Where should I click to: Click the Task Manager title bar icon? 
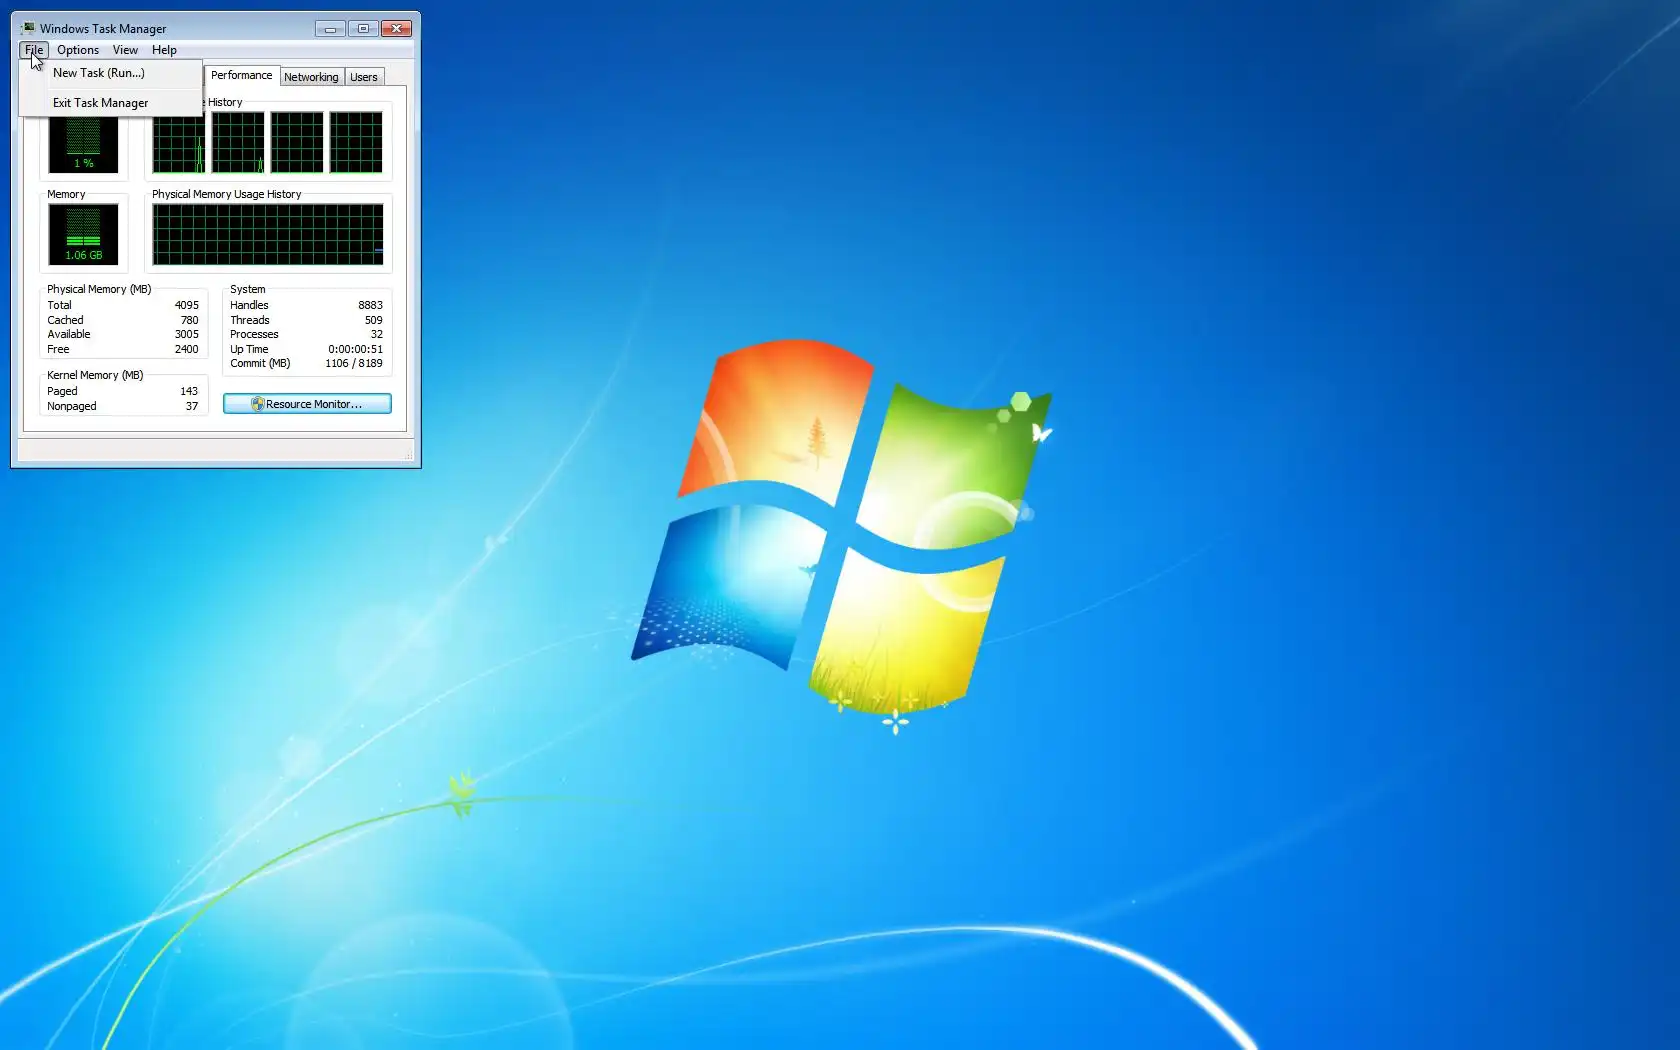pos(28,28)
